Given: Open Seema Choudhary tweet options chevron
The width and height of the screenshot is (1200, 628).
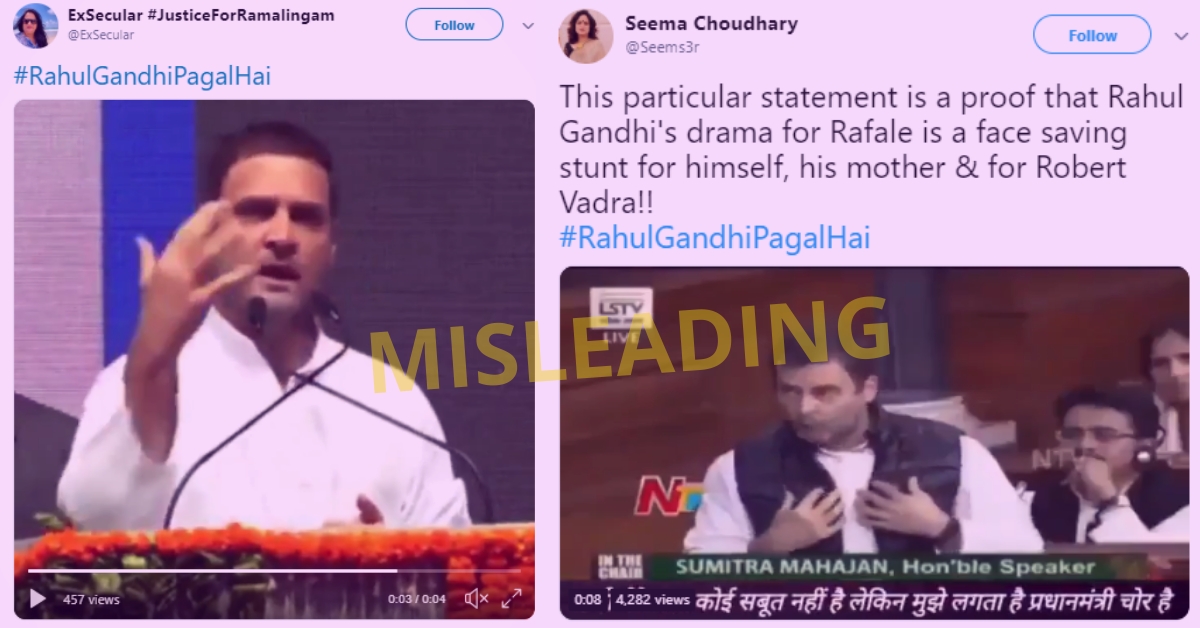Looking at the screenshot, I should click(1180, 36).
